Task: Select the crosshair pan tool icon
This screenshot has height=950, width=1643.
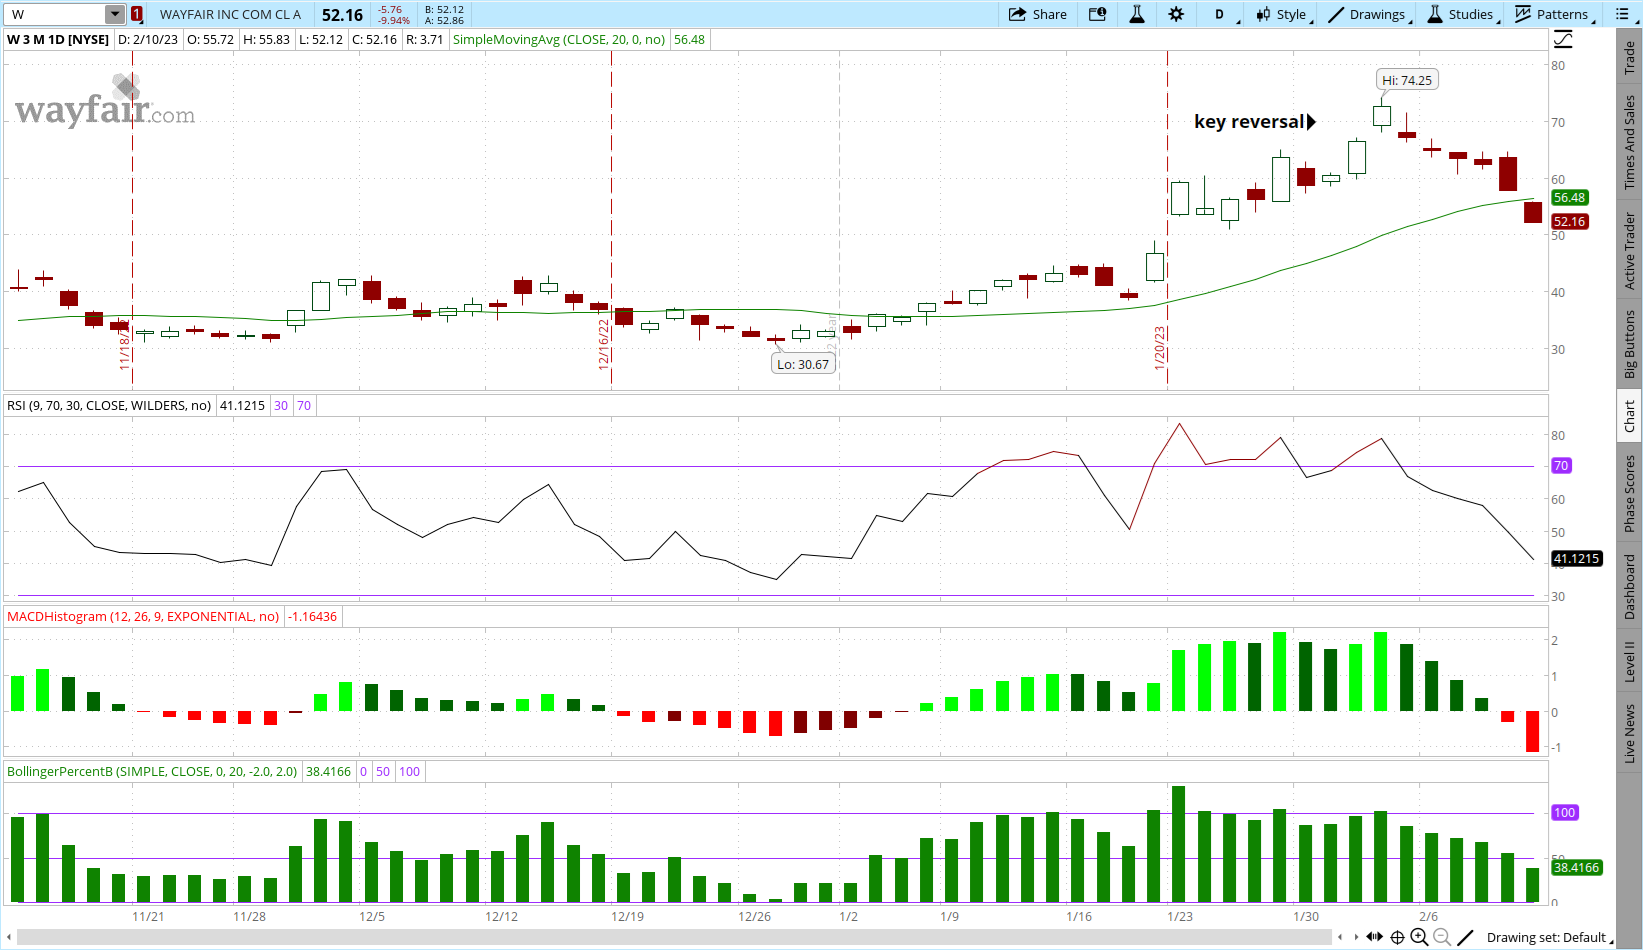Action: (1397, 937)
